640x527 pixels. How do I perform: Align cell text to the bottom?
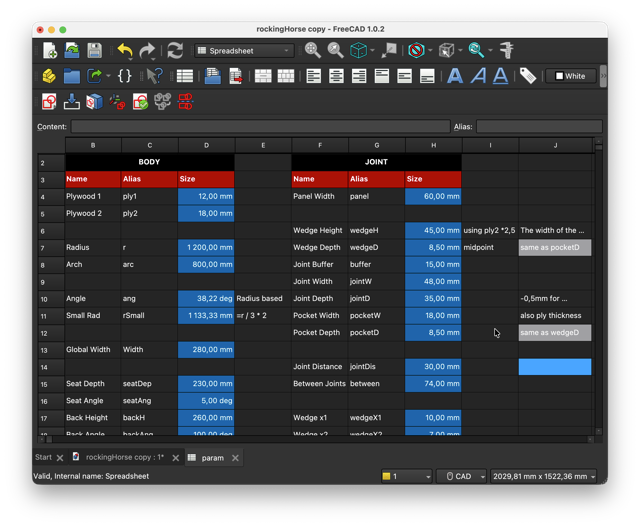(427, 76)
